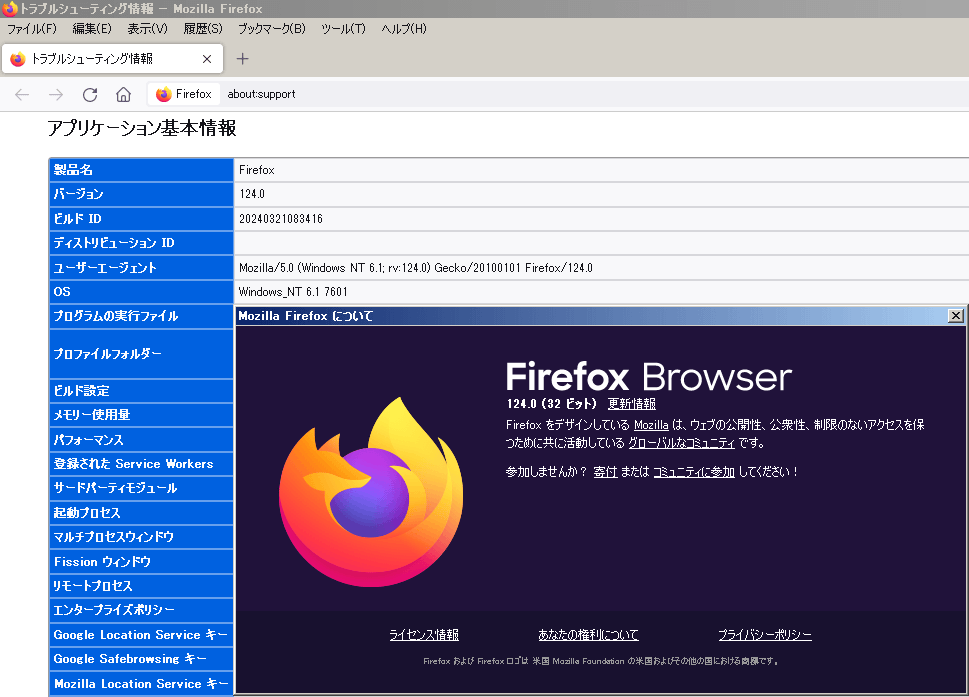Screen dimensions: 969x697
Task: Open the Mozilla link in dialog text
Action: tap(651, 425)
